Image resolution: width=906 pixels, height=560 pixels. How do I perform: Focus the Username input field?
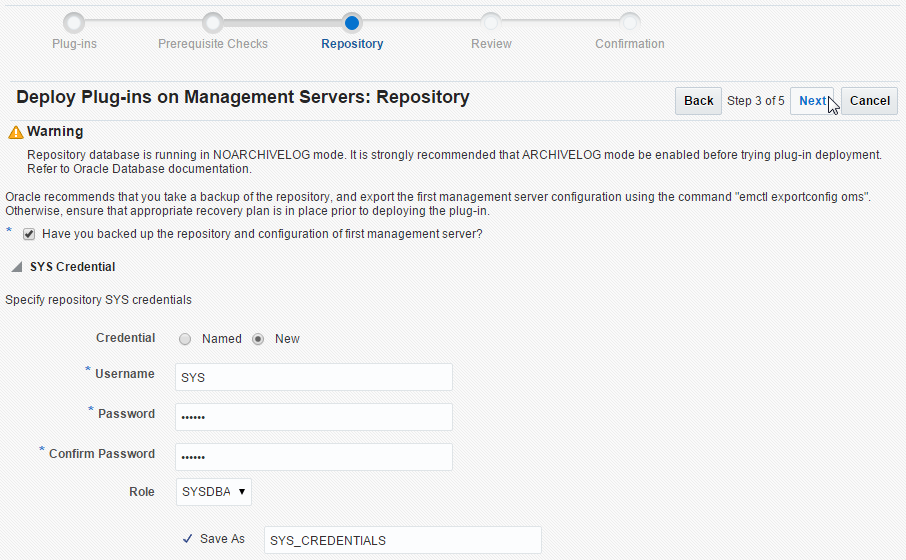click(314, 377)
